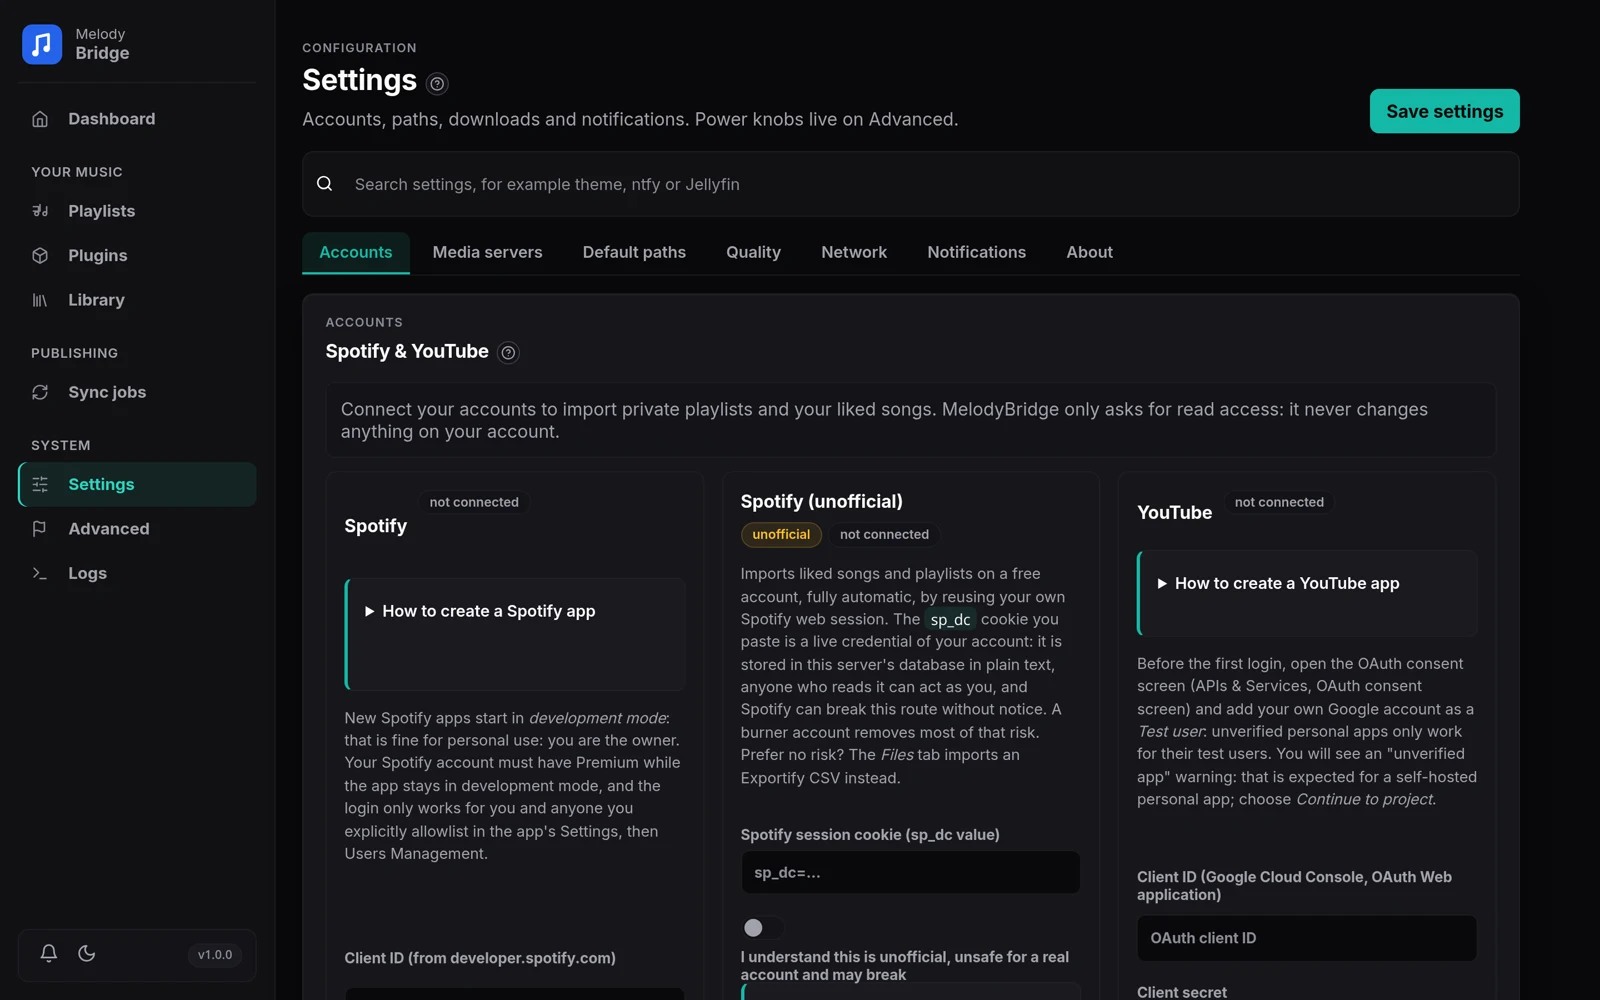Click the Spotify card's not connected status
This screenshot has height=1000, width=1600.
pyautogui.click(x=474, y=502)
